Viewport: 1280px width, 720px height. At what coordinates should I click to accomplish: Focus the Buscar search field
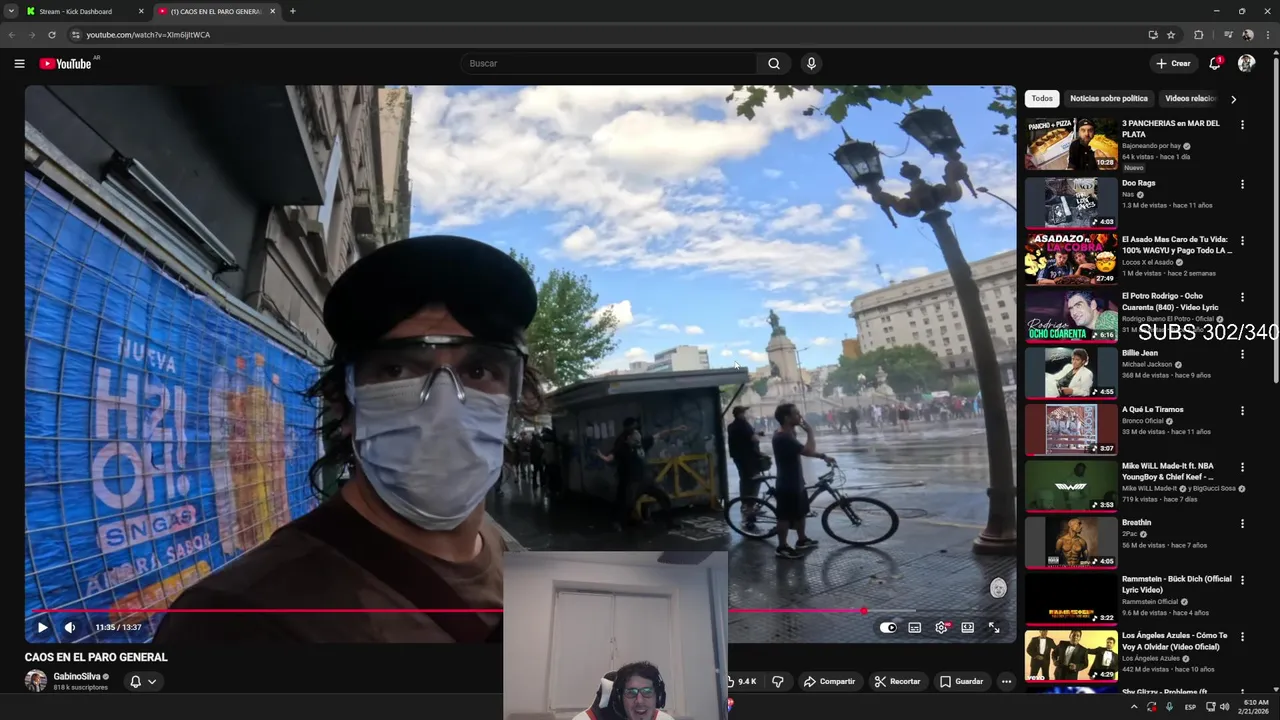[609, 63]
